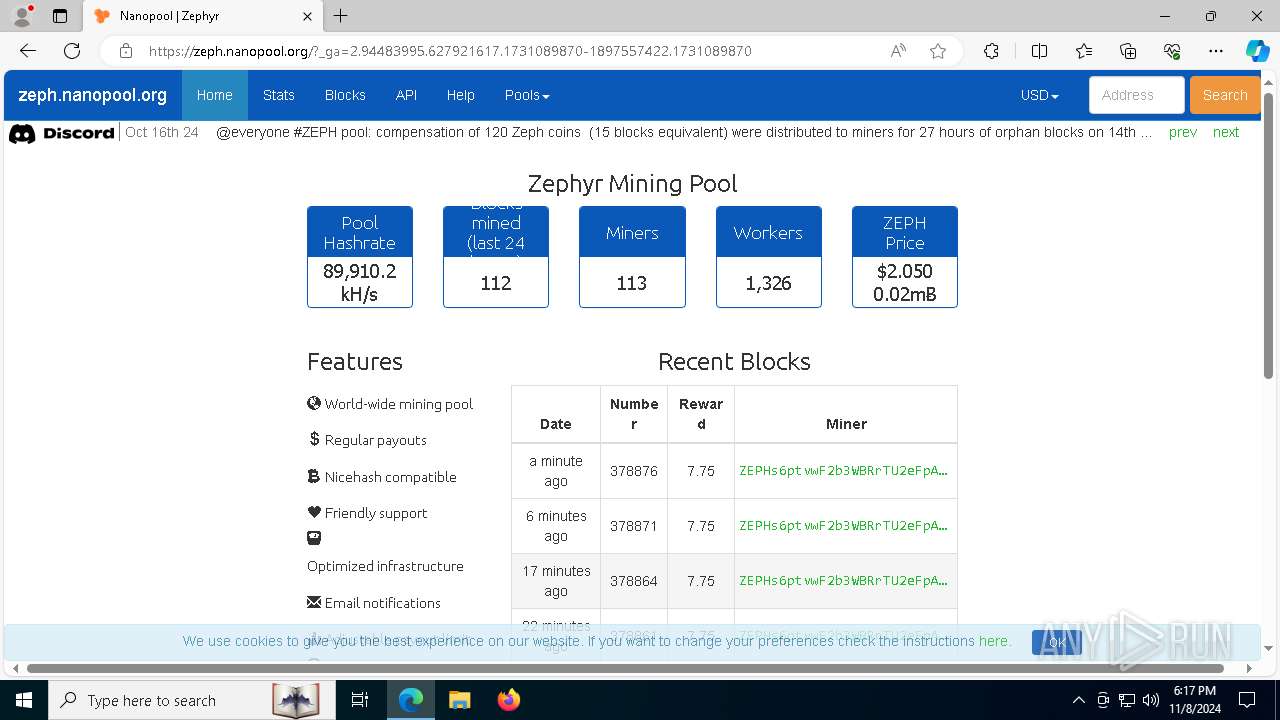Image resolution: width=1280 pixels, height=720 pixels.
Task: Click the Discord logo
Action: 61,133
